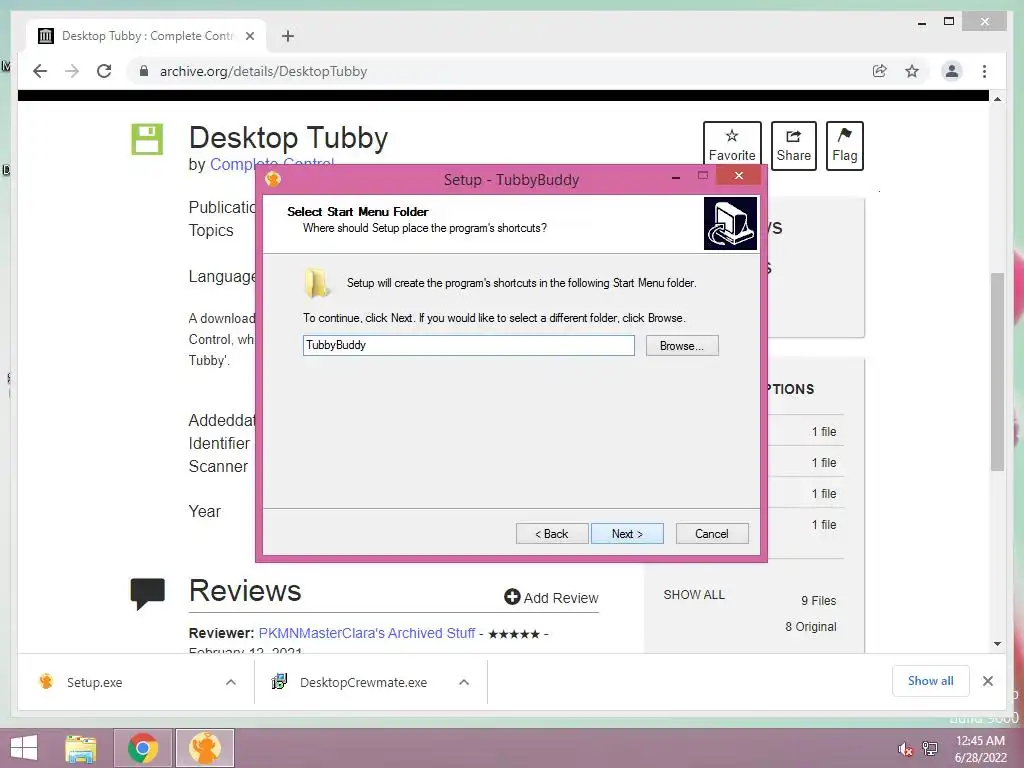Reload the archive.org page
1024x768 pixels.
(x=104, y=71)
